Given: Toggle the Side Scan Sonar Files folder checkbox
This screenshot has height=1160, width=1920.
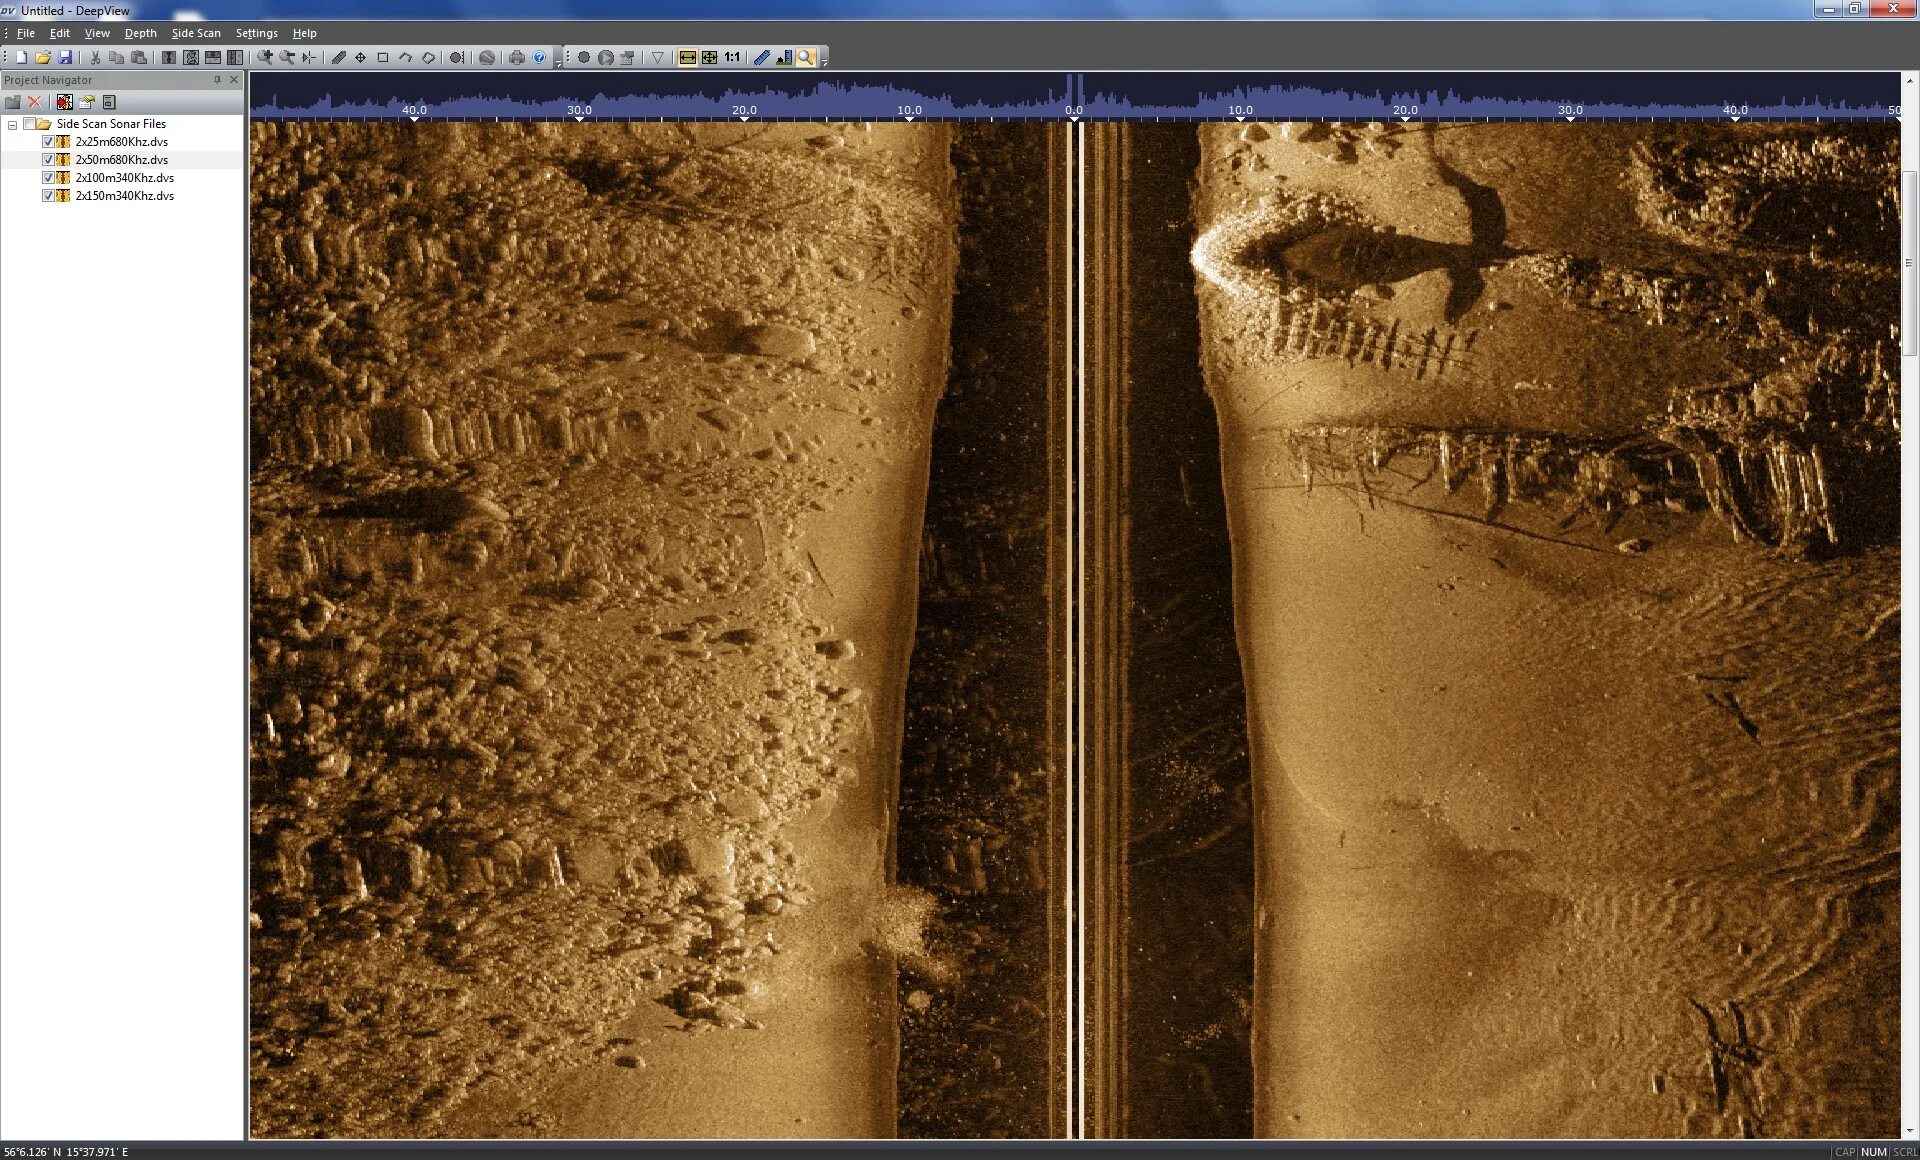Looking at the screenshot, I should [x=31, y=124].
